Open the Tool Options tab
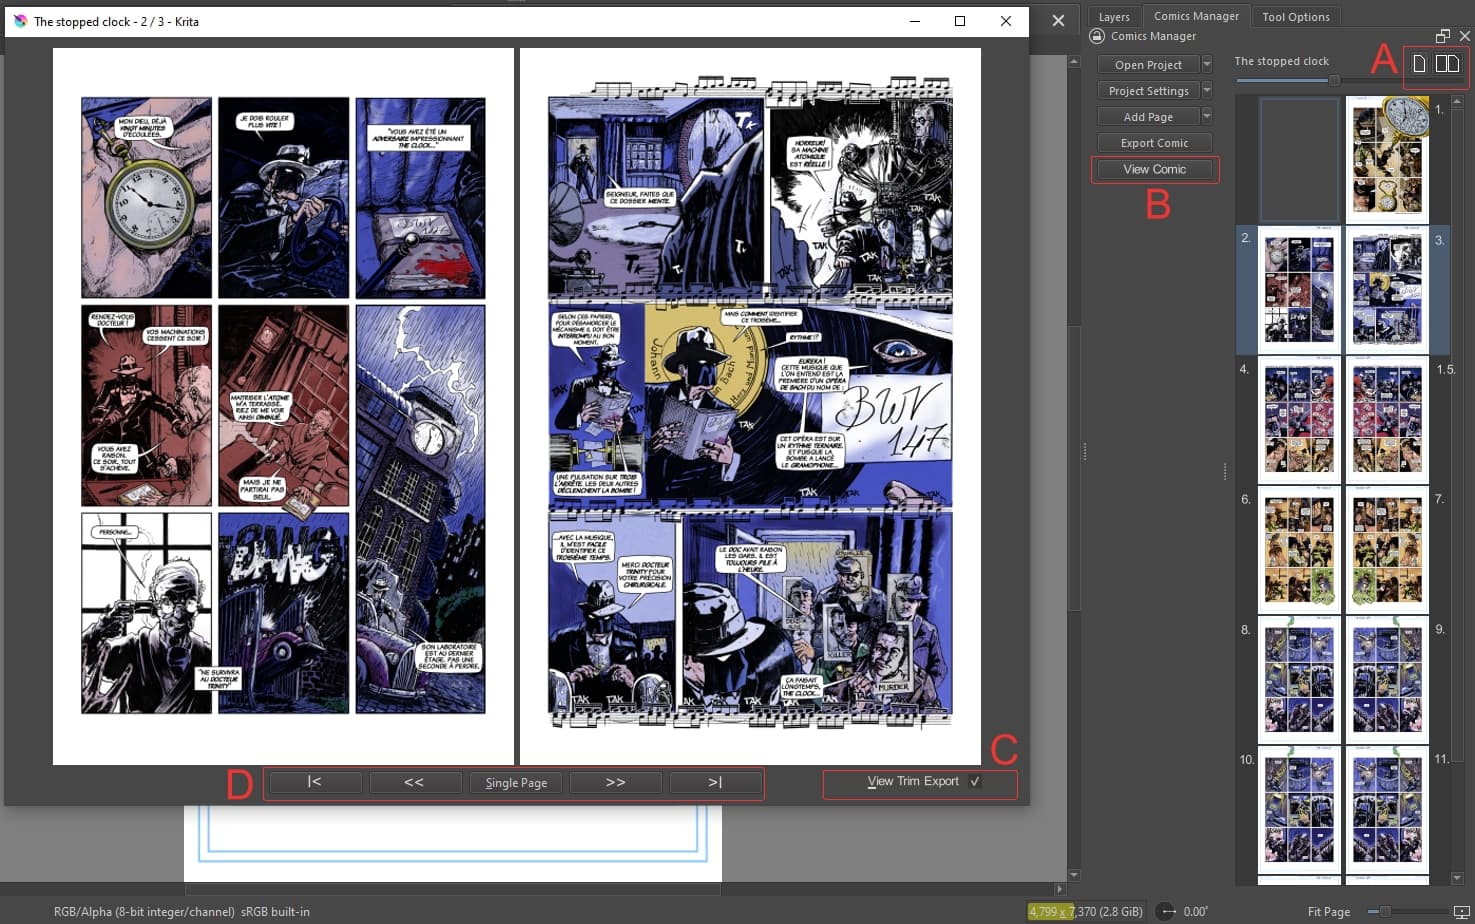The width and height of the screenshot is (1475, 924). pyautogui.click(x=1296, y=17)
